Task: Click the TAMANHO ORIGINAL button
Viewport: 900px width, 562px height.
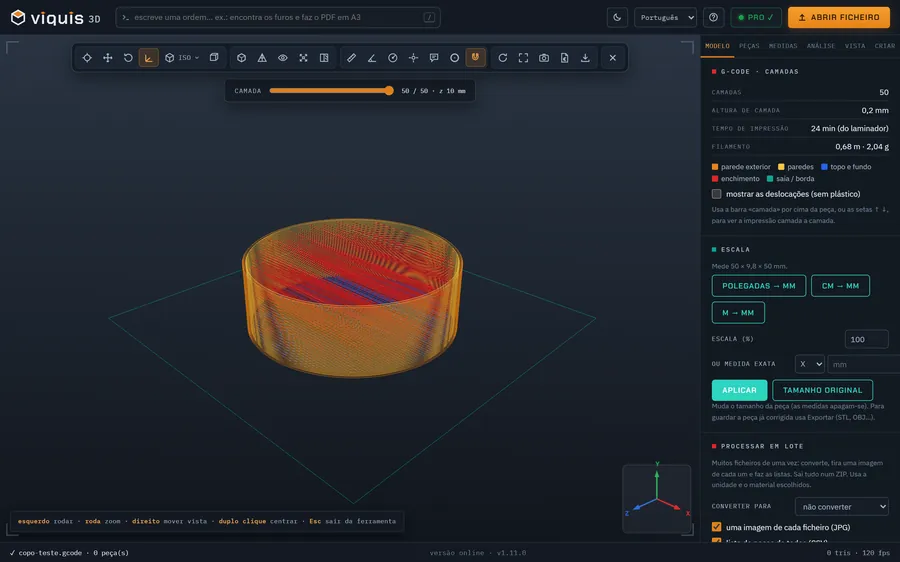Action: pos(823,390)
